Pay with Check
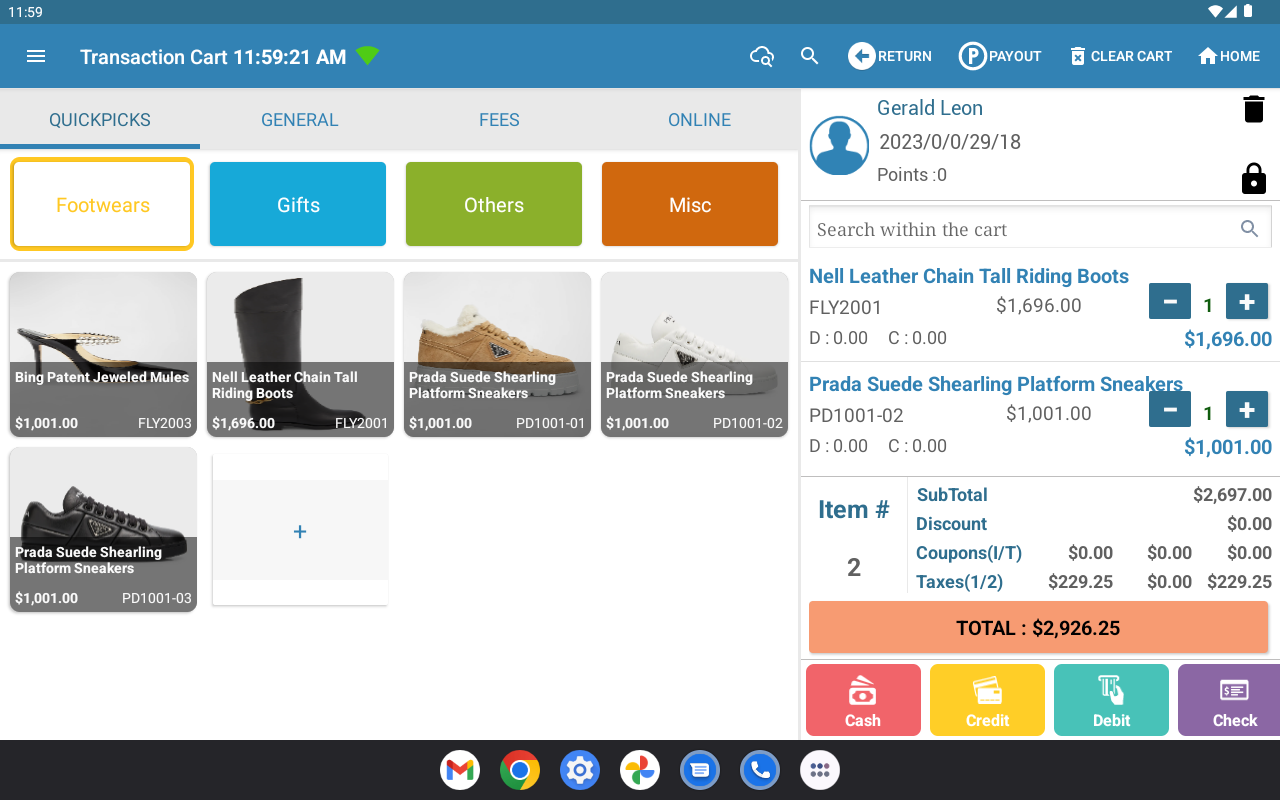Viewport: 1280px width, 800px height. [1230, 700]
